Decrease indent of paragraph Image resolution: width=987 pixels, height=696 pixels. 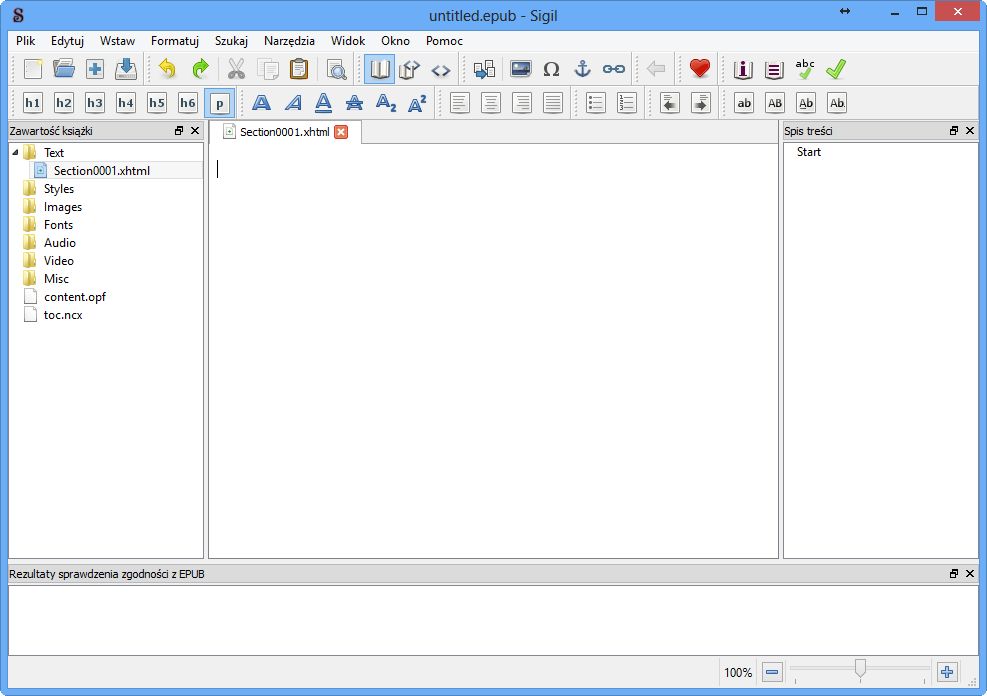click(670, 103)
